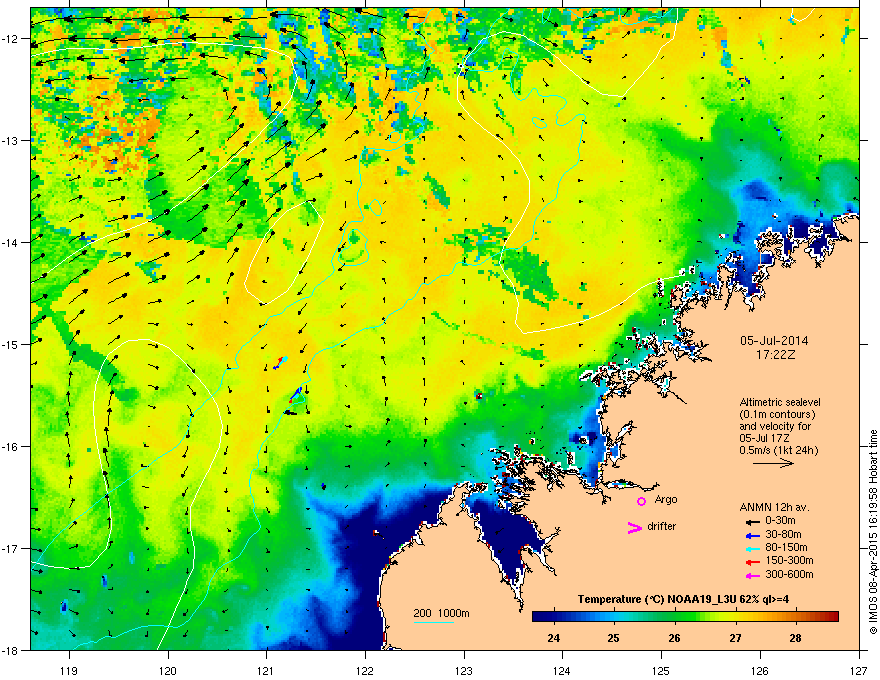Click the '300-600m' depth label
880x680 pixels.
(x=790, y=575)
